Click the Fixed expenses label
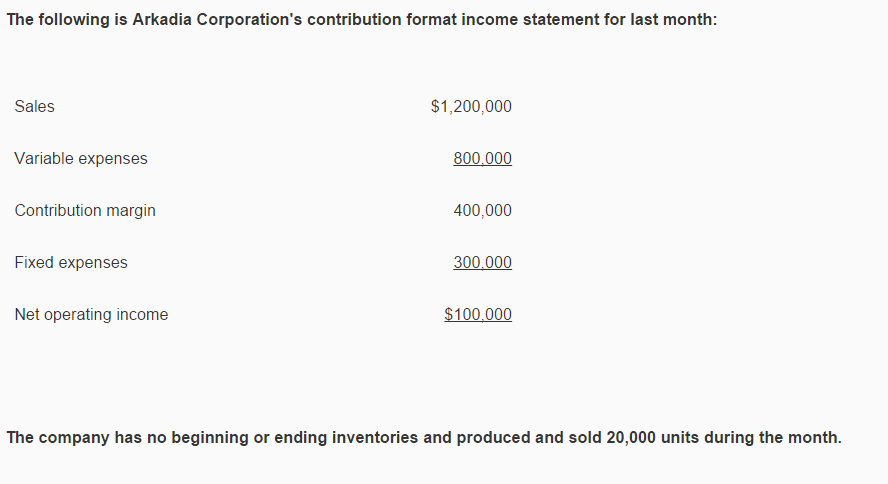Viewport: 888px width, 484px height. [71, 263]
